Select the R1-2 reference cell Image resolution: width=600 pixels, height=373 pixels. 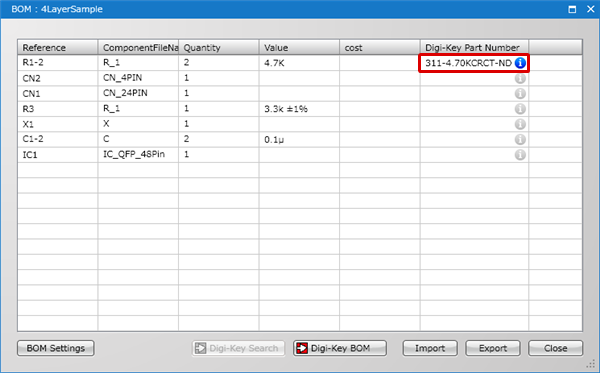tap(58, 63)
